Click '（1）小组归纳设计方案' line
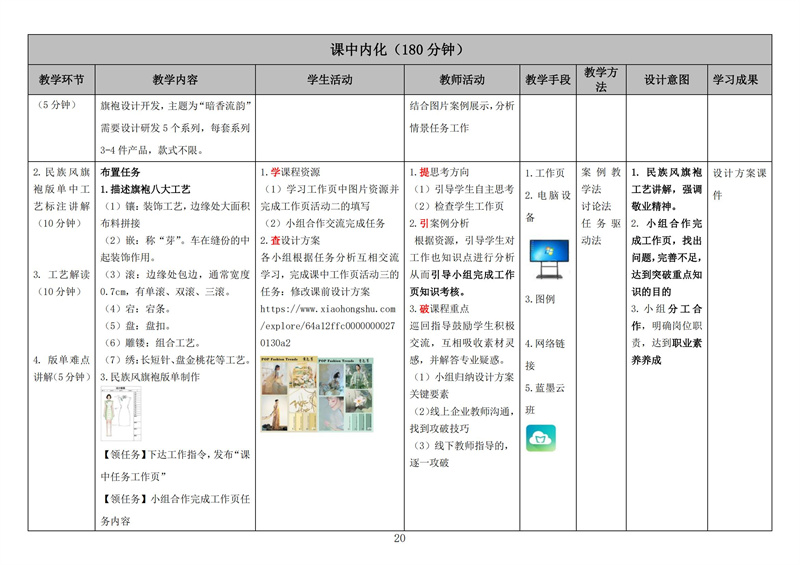Screen dimensions: 800x565 point(463,377)
